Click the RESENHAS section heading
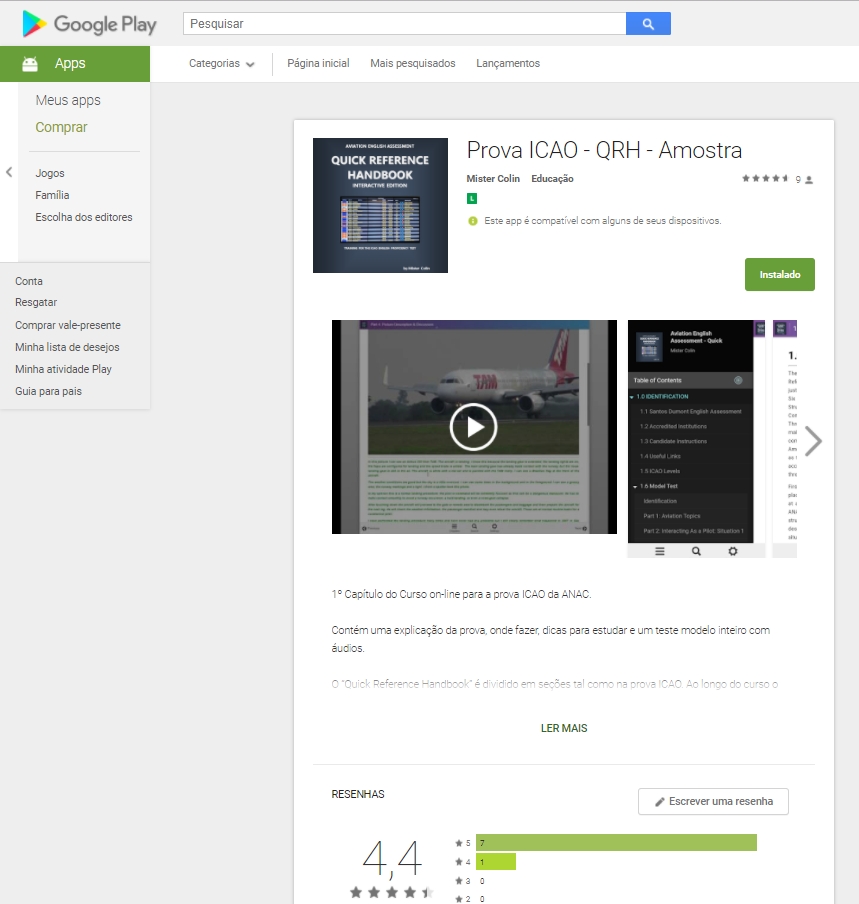This screenshot has height=904, width=859. click(x=358, y=794)
